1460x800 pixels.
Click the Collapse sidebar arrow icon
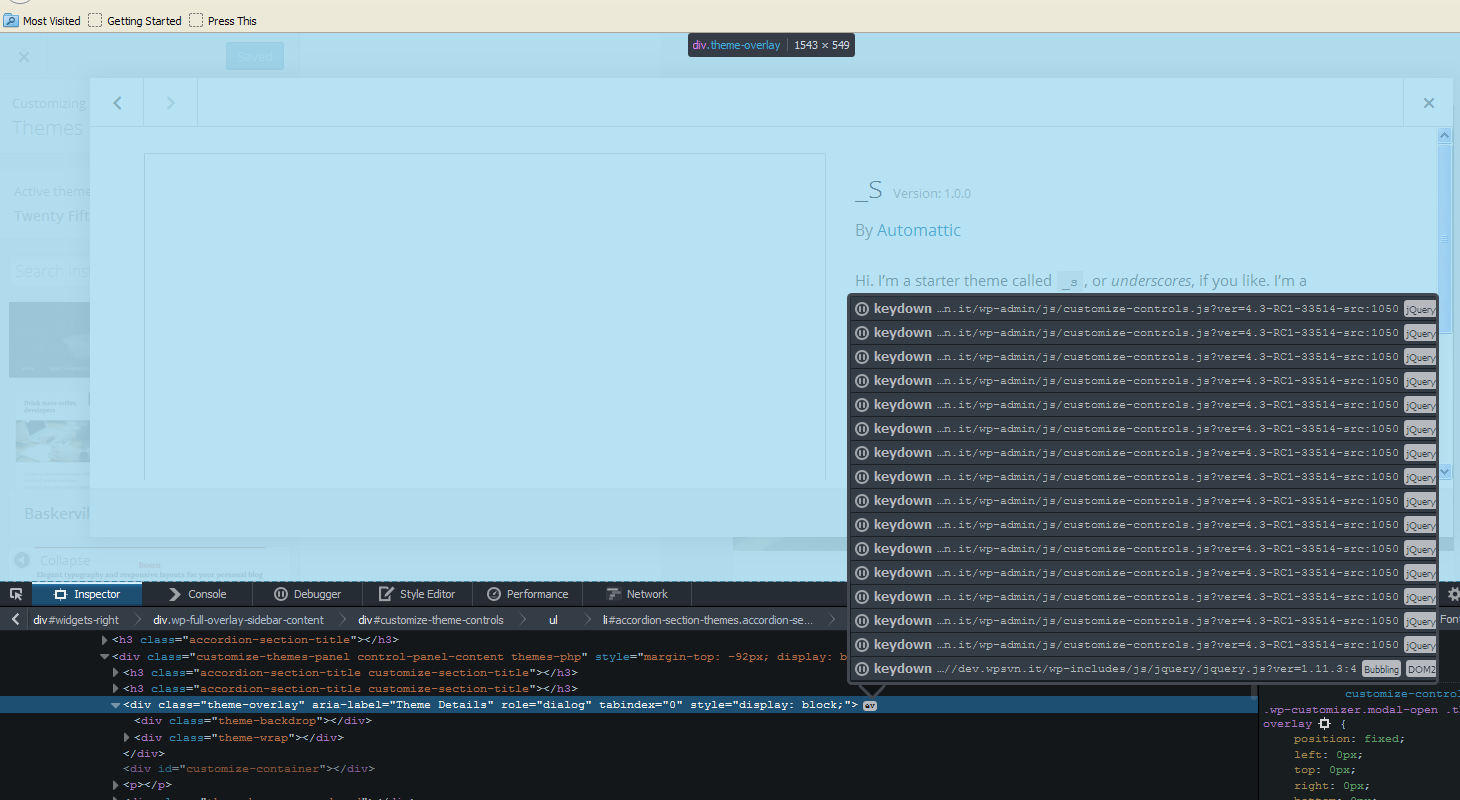[22, 560]
